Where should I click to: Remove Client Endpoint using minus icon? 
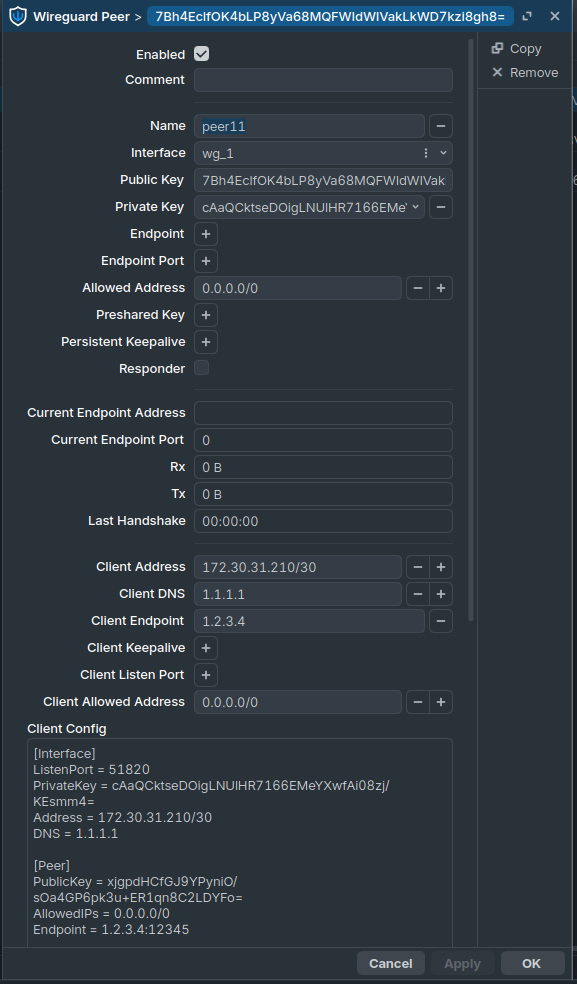(x=441, y=621)
